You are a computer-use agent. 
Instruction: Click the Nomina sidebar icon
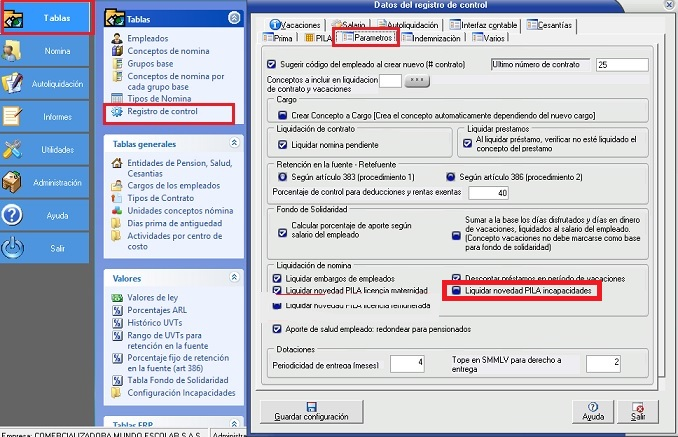pyautogui.click(x=14, y=51)
